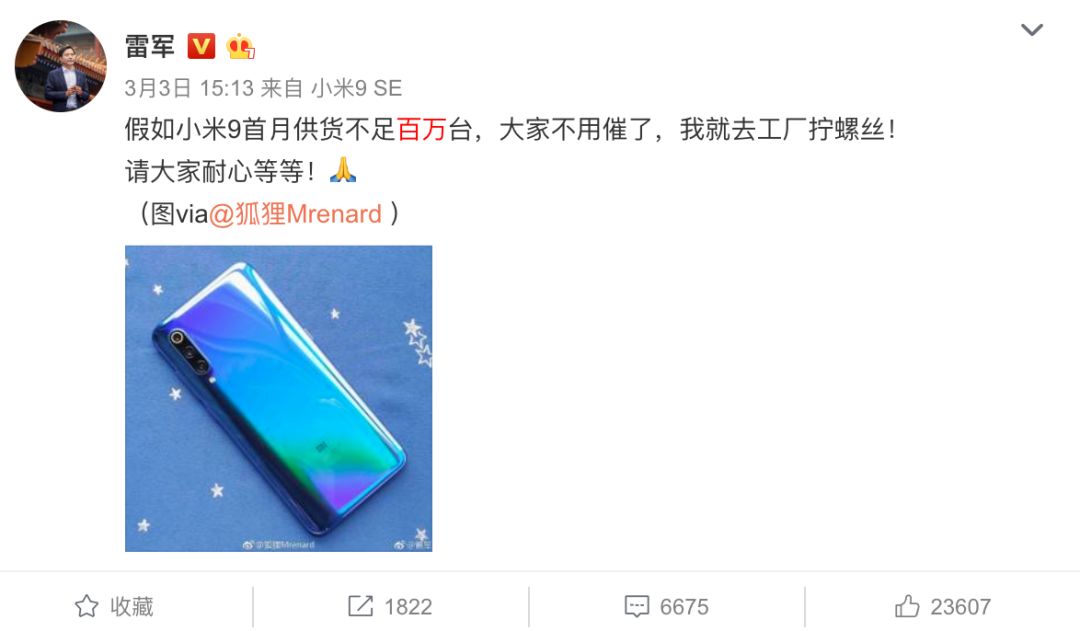Click the red 百万 highlighted text
This screenshot has height=631, width=1080.
pos(422,129)
